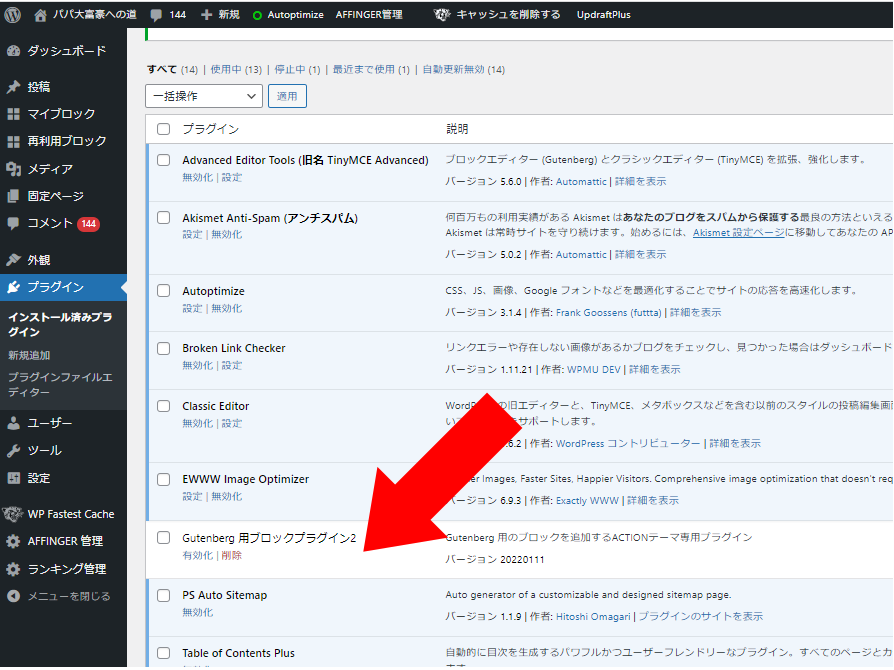Click the WordPress logo icon
894x670 pixels.
coord(13,15)
